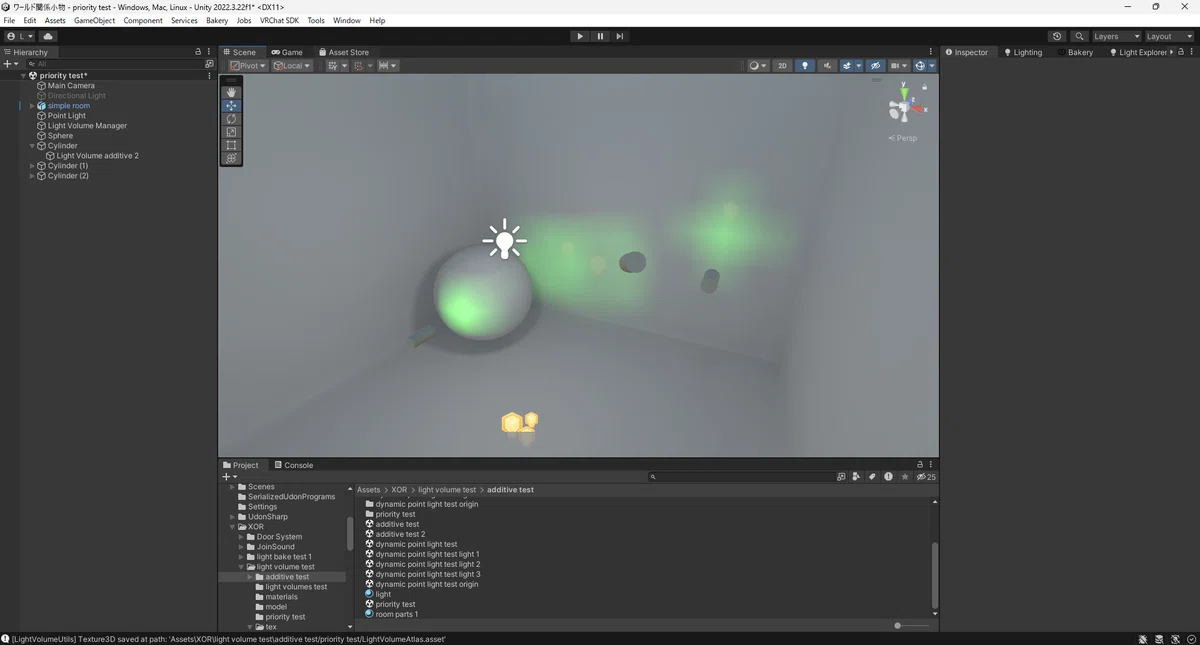Screen dimensions: 1200x645
Task: Select the Rotate tool
Action: click(231, 118)
